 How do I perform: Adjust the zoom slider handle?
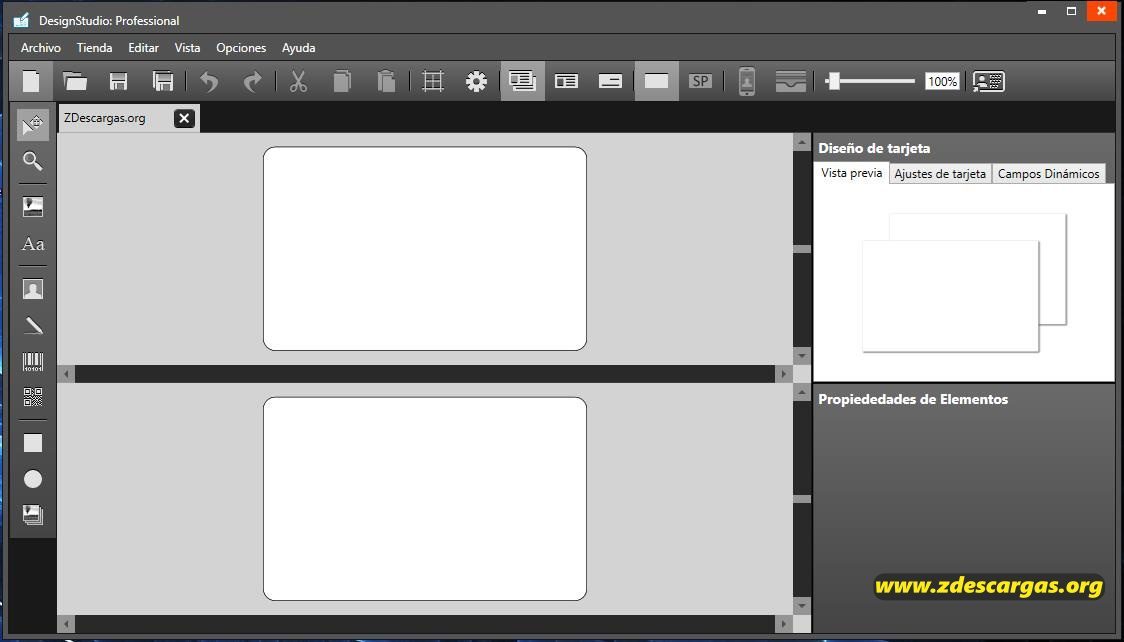coord(832,80)
